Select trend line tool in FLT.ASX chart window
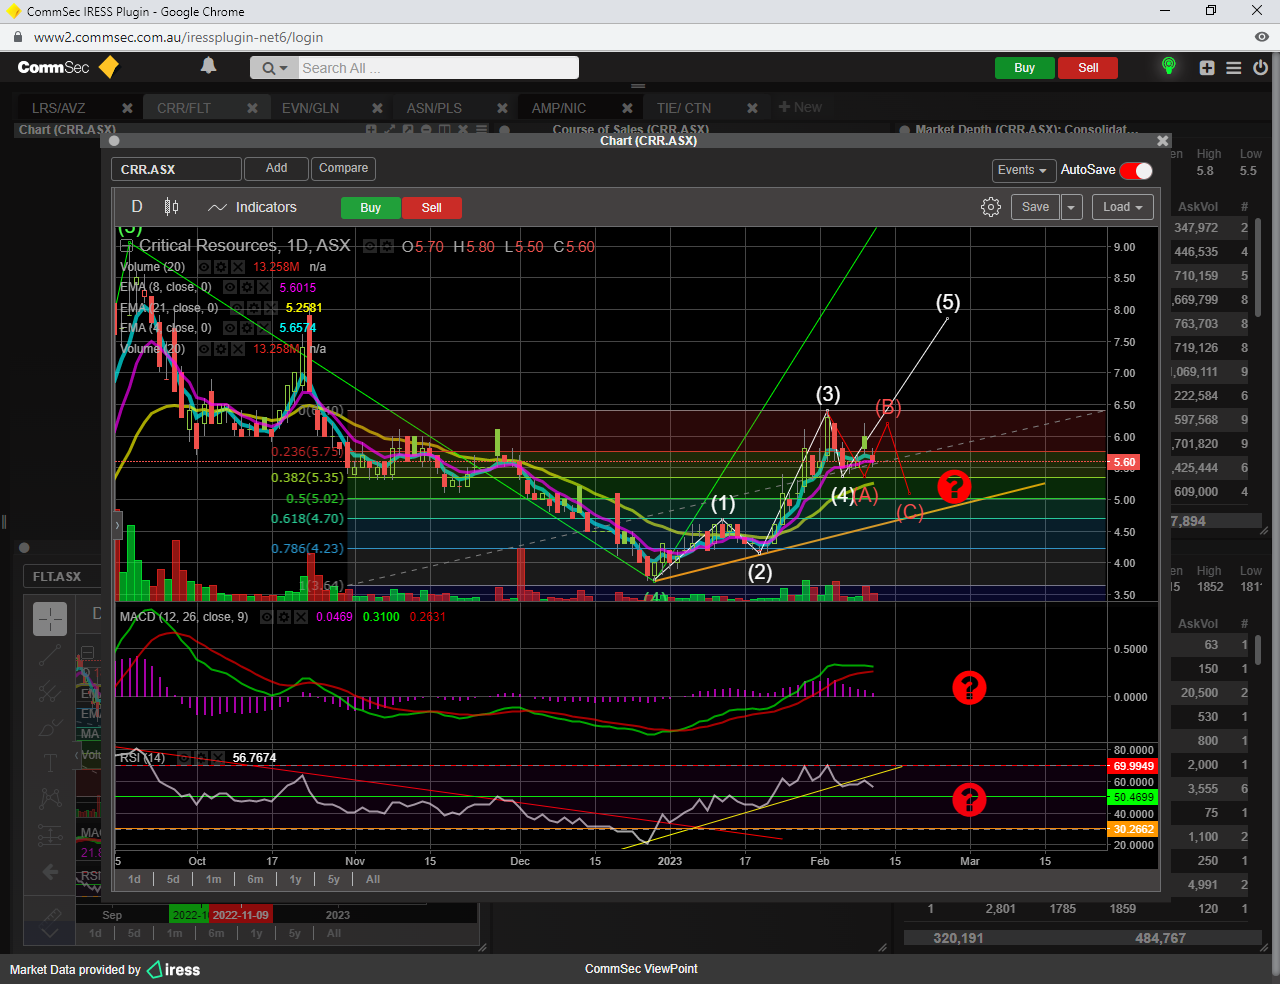 (x=49, y=655)
